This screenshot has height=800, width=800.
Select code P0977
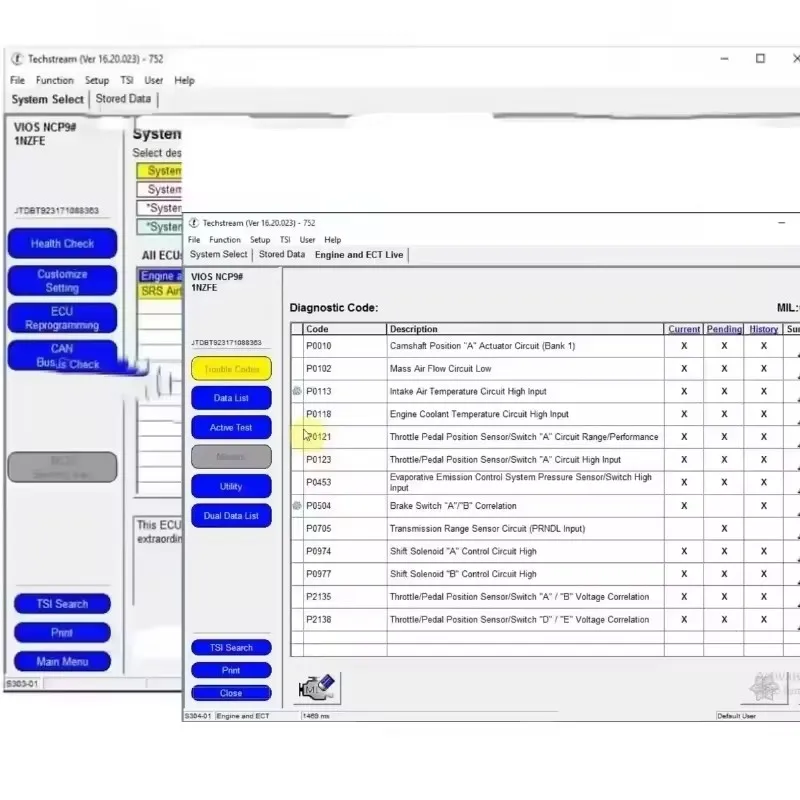coord(318,574)
